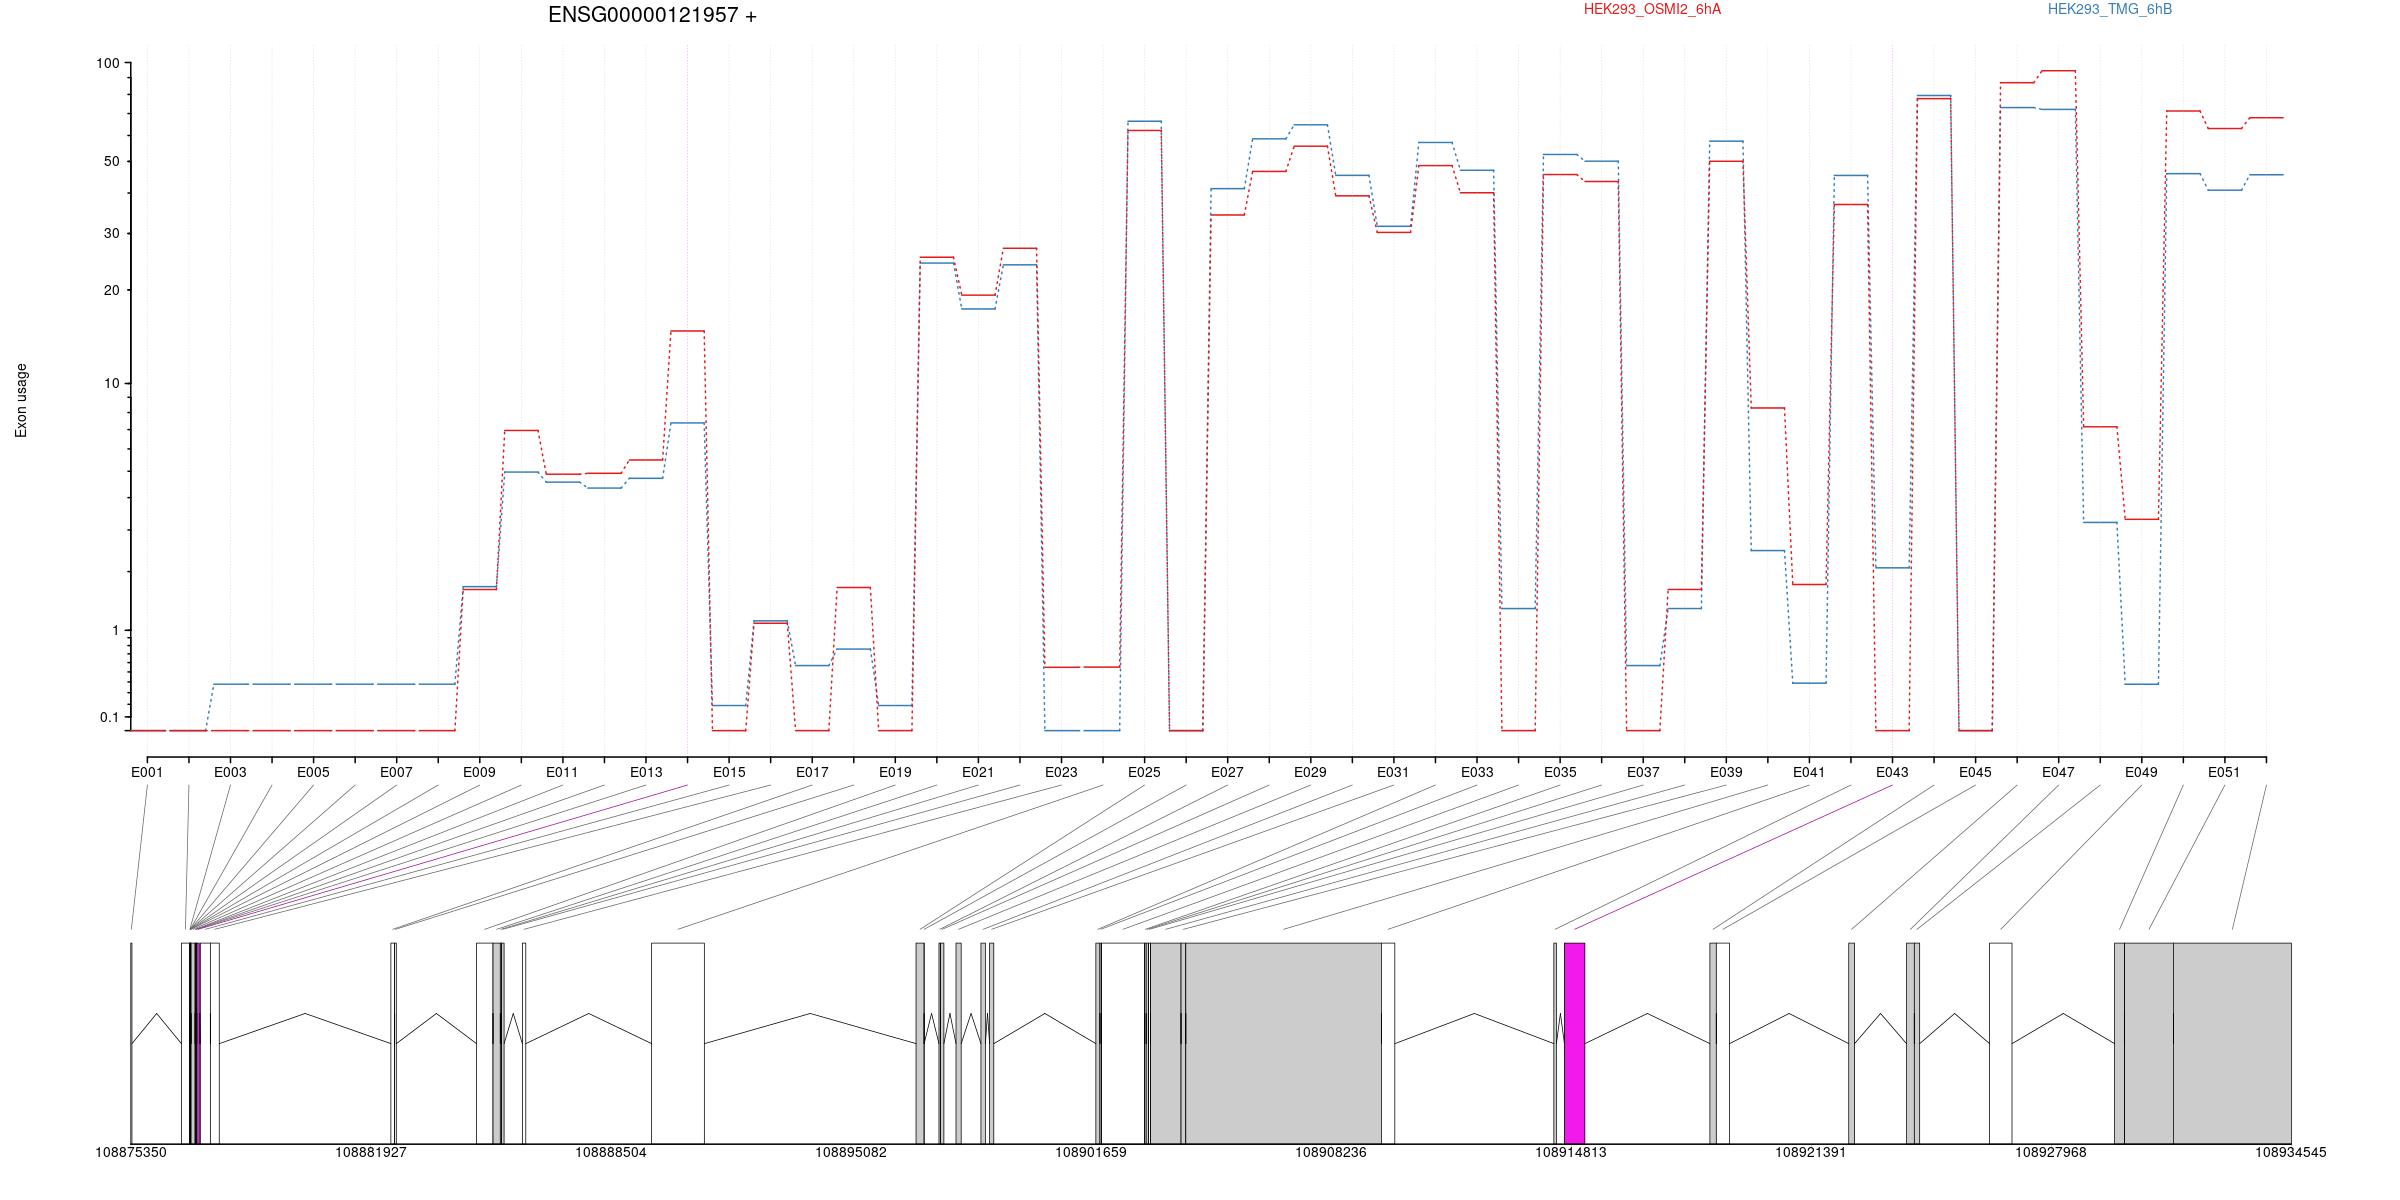Click genomic coordinate 108875350
The height and width of the screenshot is (1200, 2400).
point(131,1153)
